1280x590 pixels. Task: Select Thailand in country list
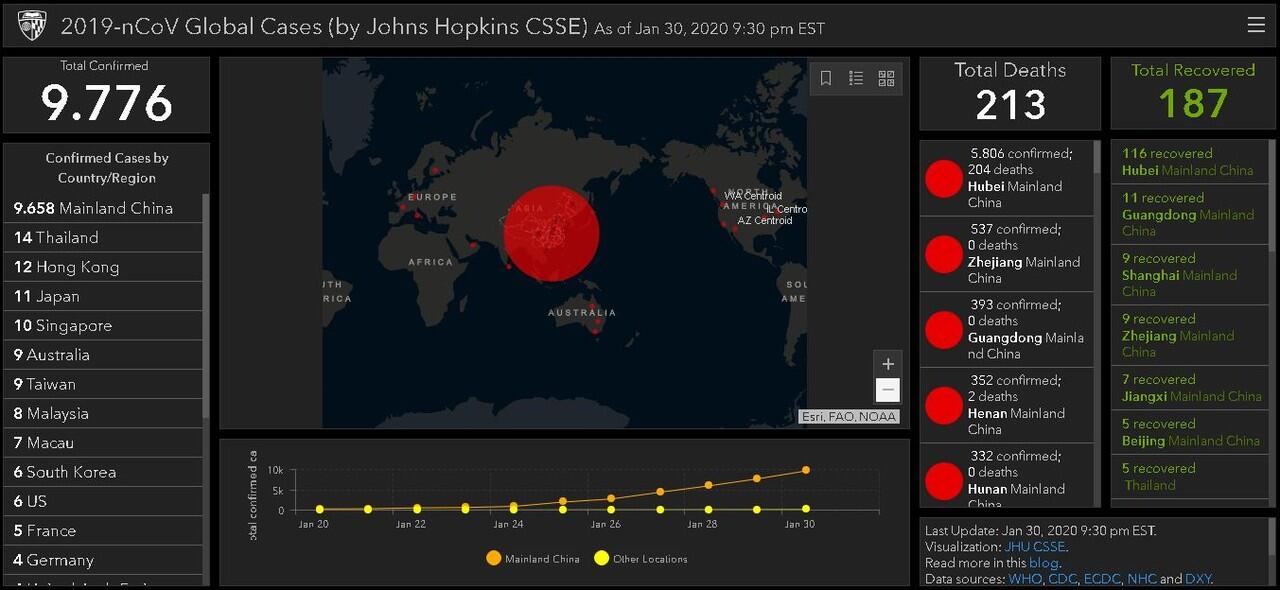pos(103,238)
